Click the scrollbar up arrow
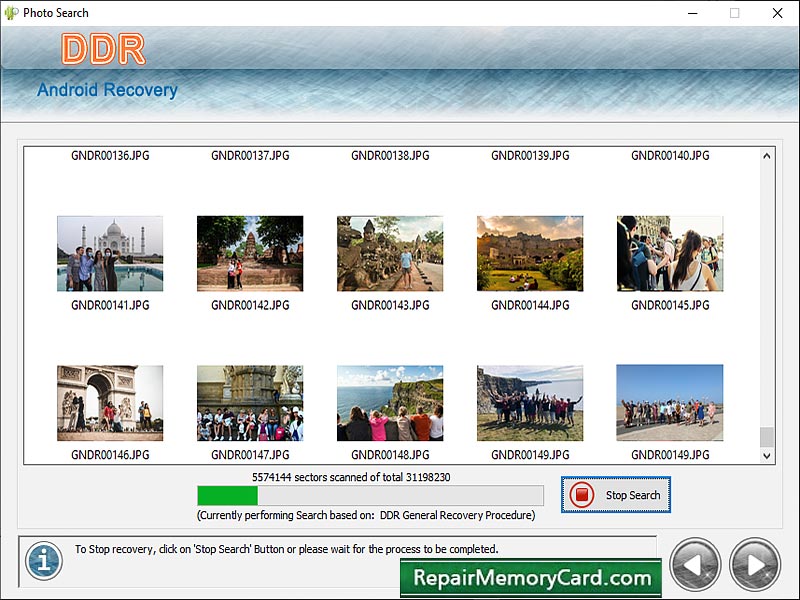The height and width of the screenshot is (600, 800). coord(765,155)
